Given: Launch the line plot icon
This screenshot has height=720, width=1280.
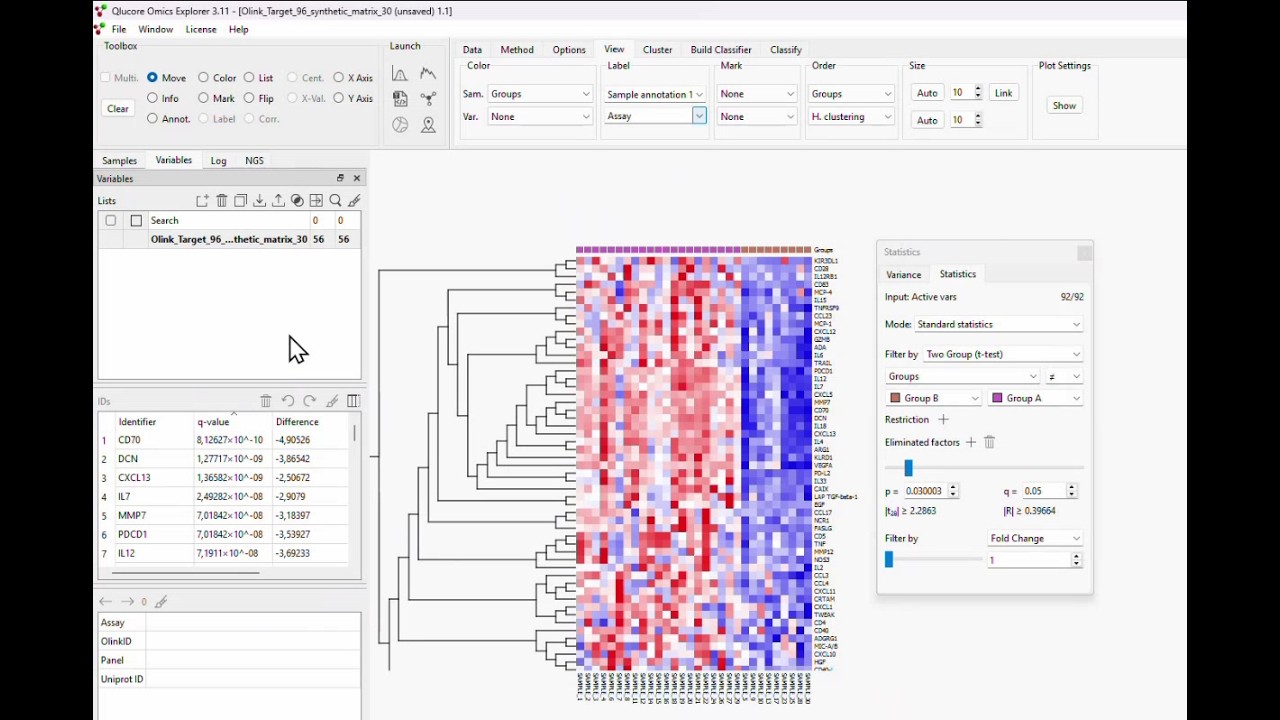Looking at the screenshot, I should [428, 74].
